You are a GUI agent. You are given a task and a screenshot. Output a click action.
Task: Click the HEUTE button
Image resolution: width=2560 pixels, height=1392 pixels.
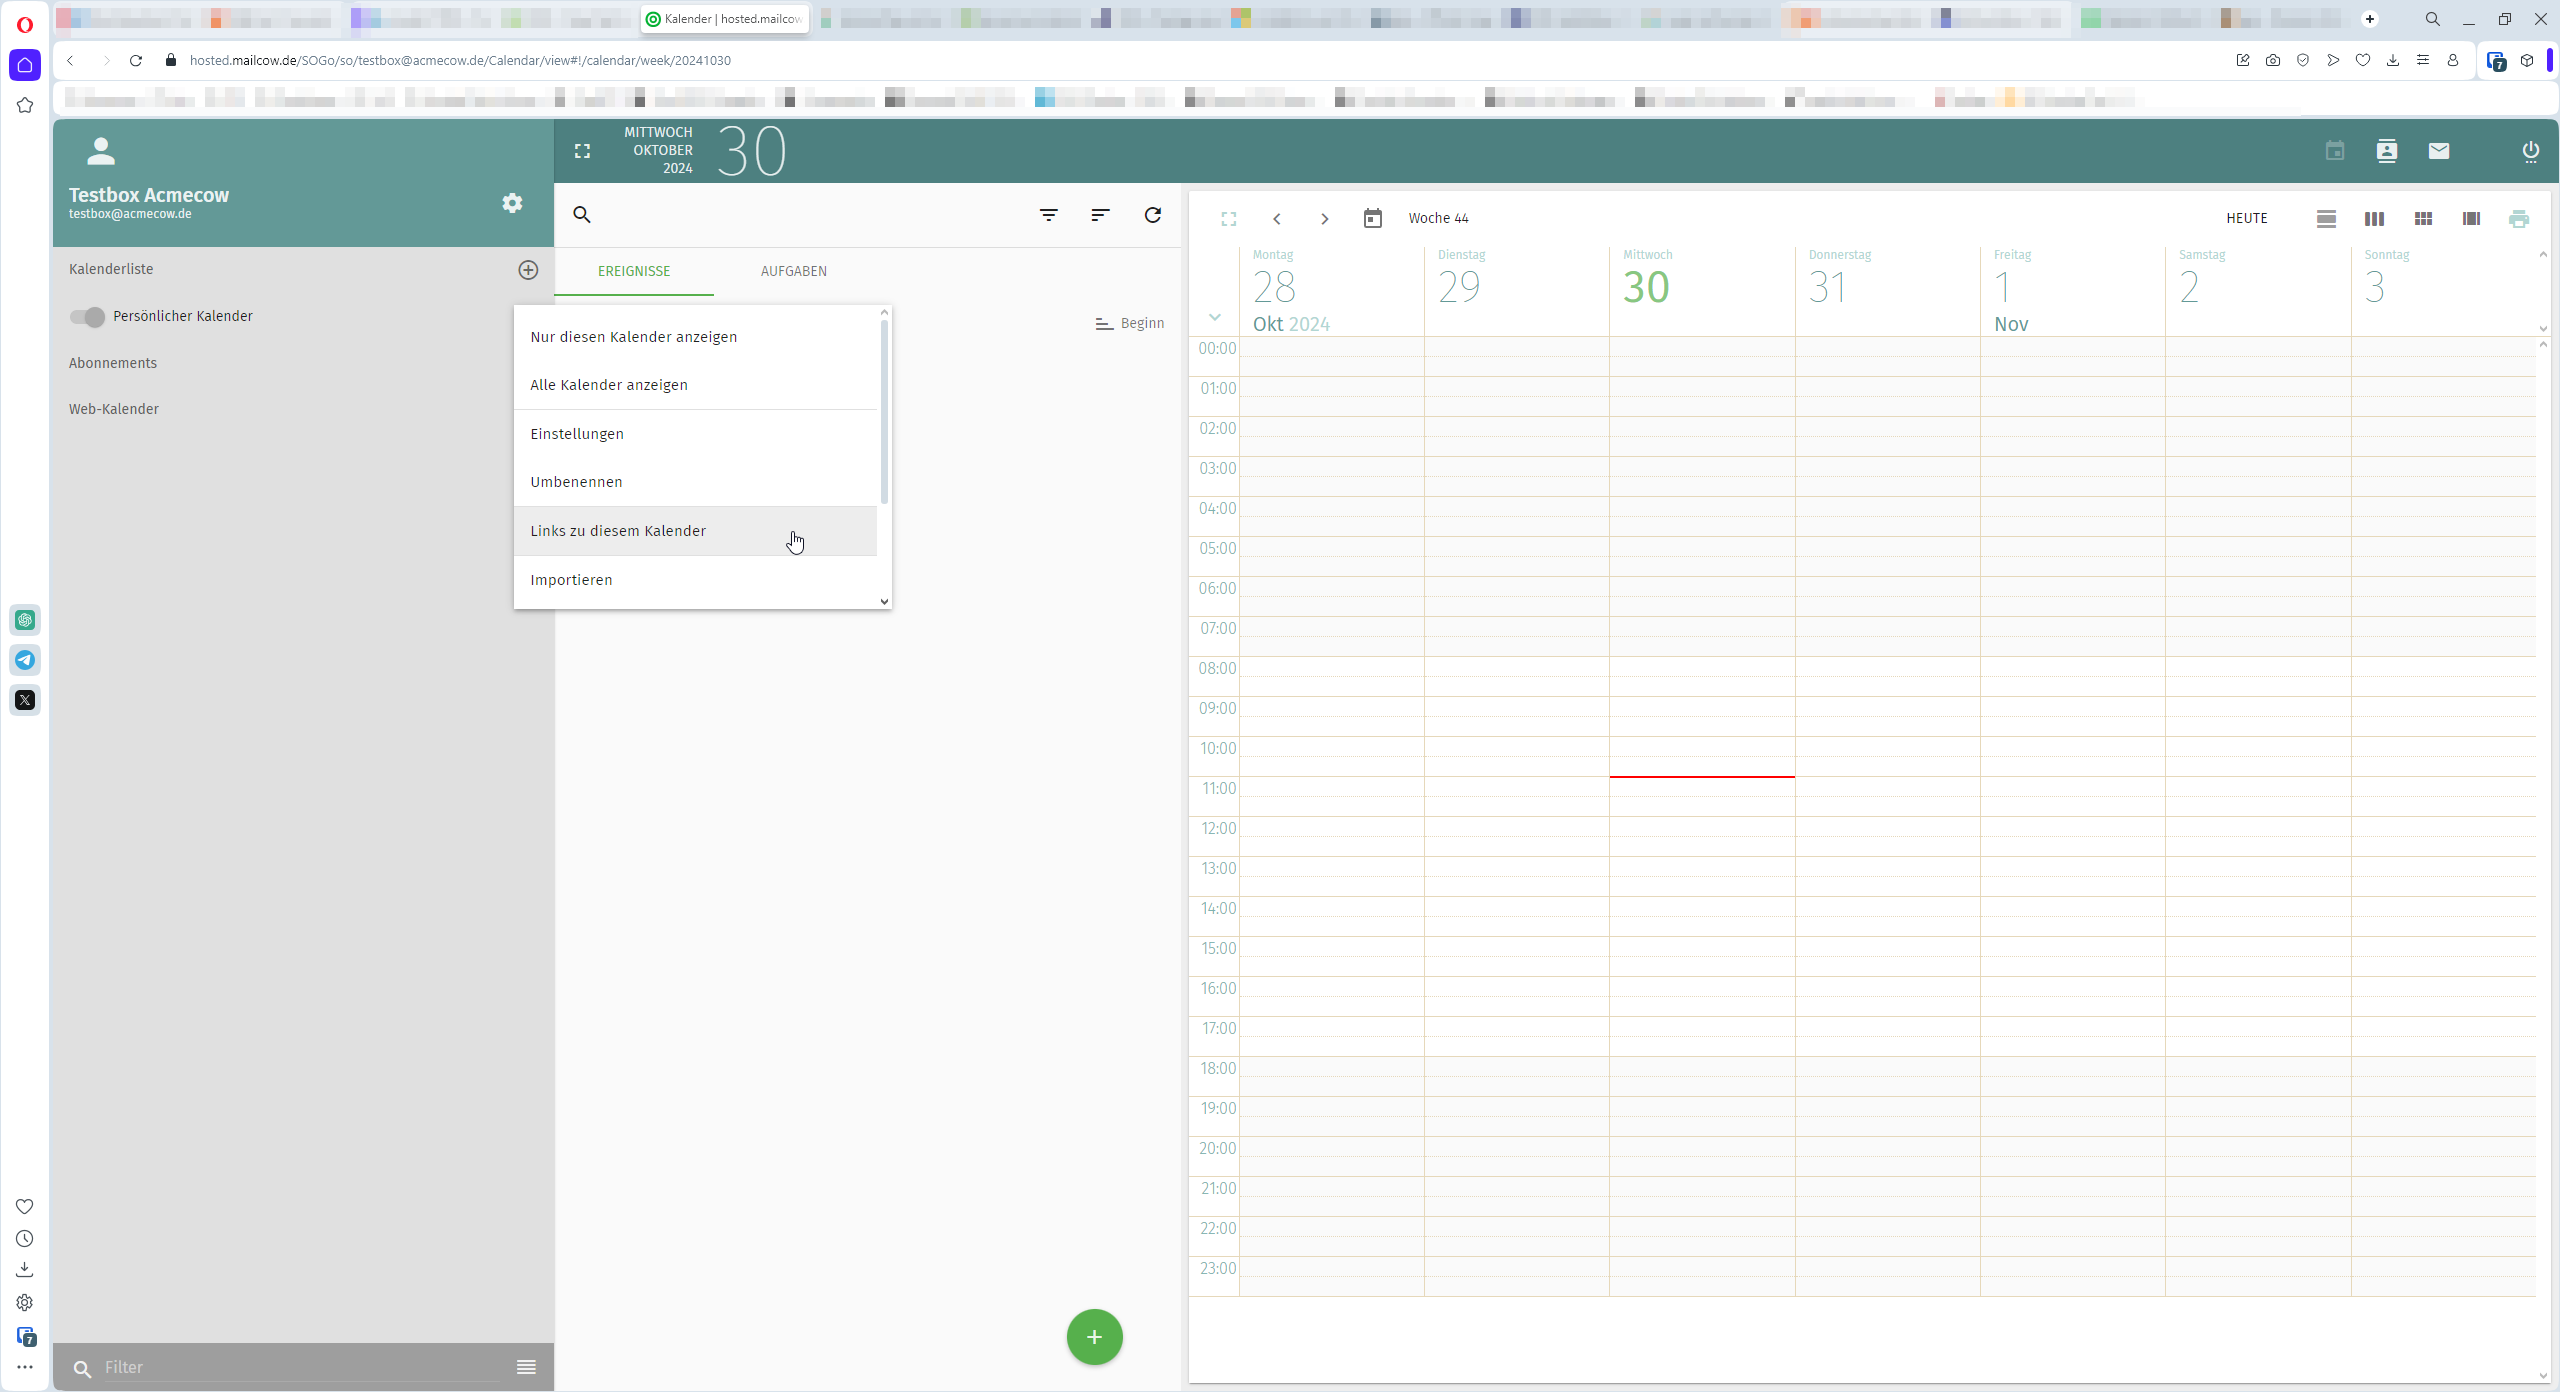pos(2246,218)
